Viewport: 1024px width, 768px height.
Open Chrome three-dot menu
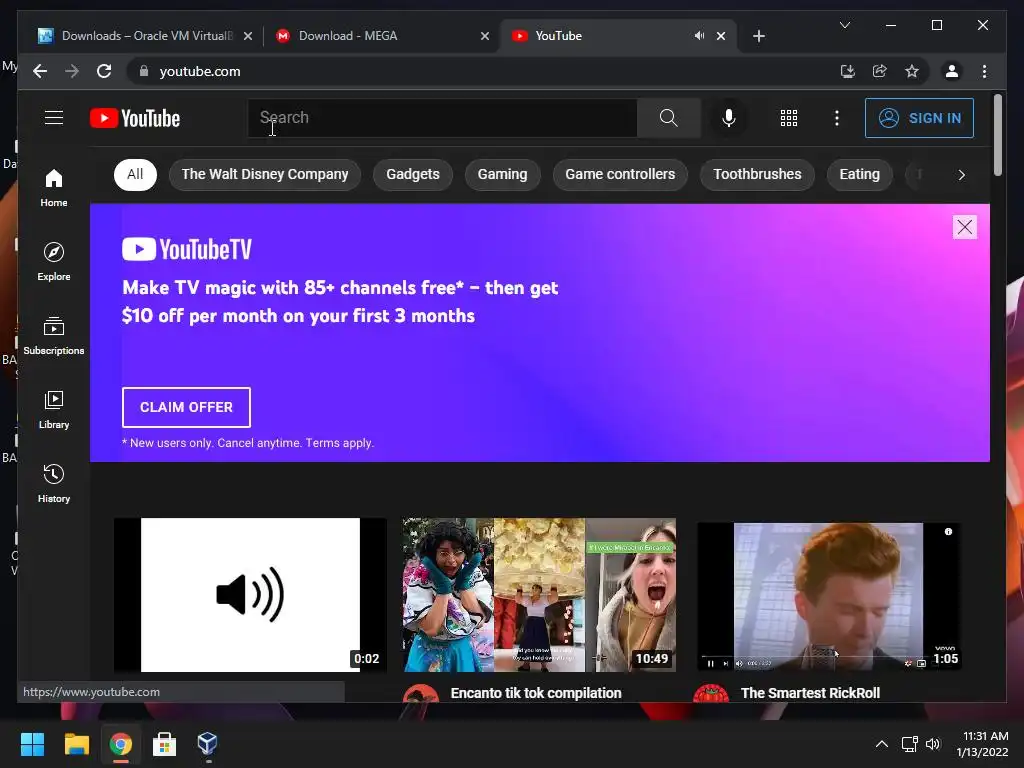(x=984, y=71)
